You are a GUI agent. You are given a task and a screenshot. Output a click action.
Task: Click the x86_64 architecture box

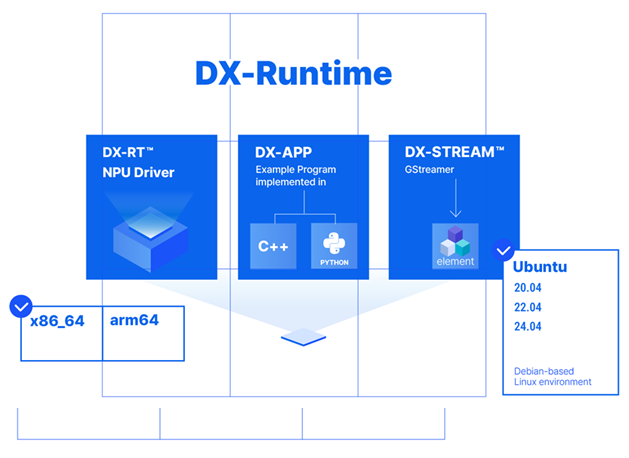62,334
